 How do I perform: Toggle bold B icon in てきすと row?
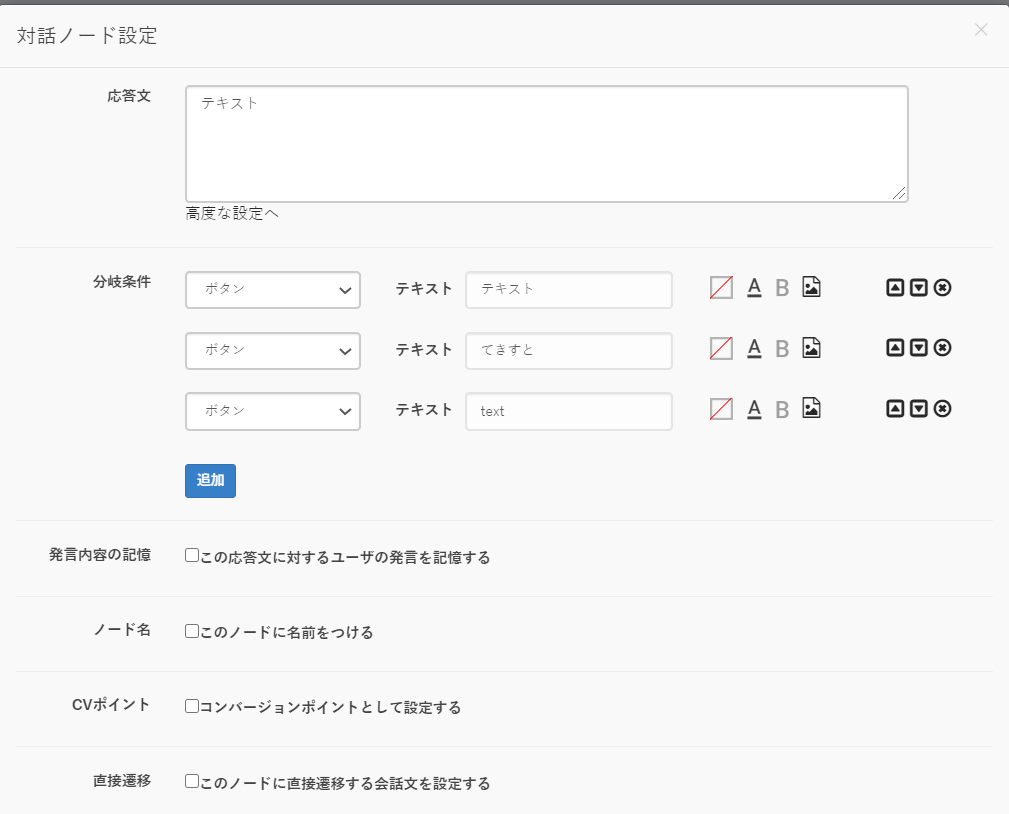click(x=782, y=349)
